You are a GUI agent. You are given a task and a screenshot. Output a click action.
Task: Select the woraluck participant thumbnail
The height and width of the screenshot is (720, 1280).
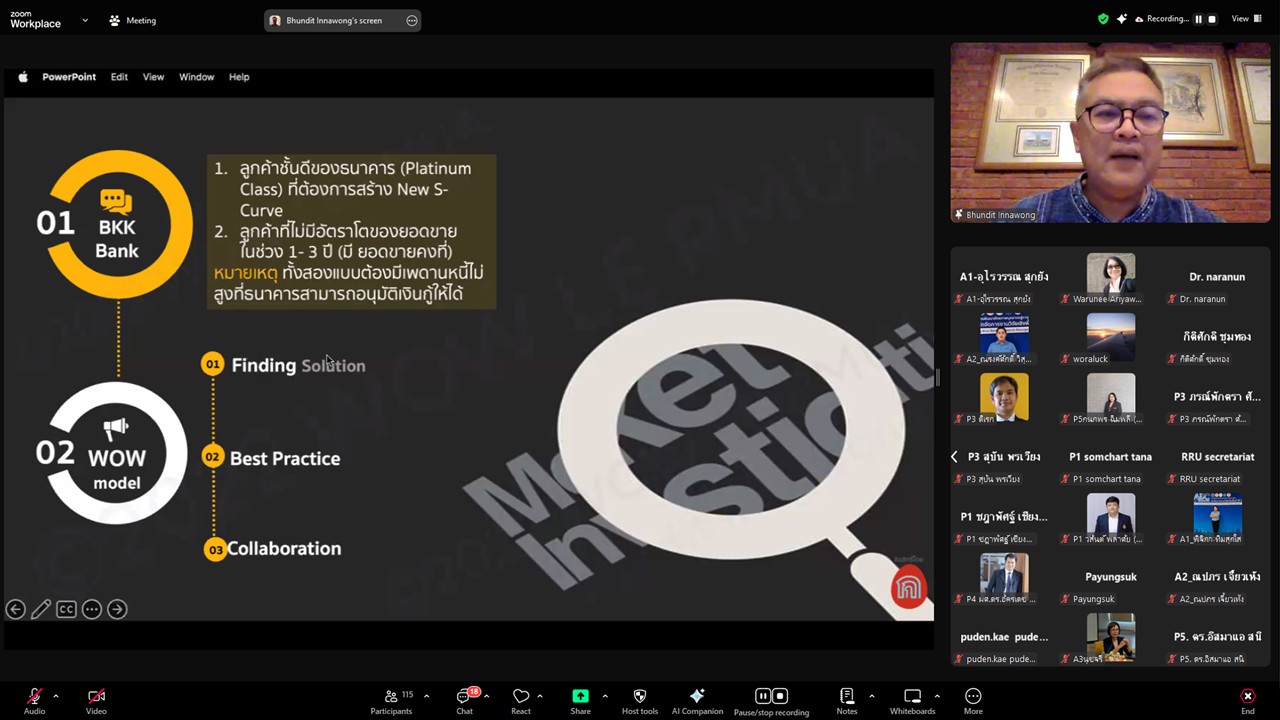(1110, 338)
